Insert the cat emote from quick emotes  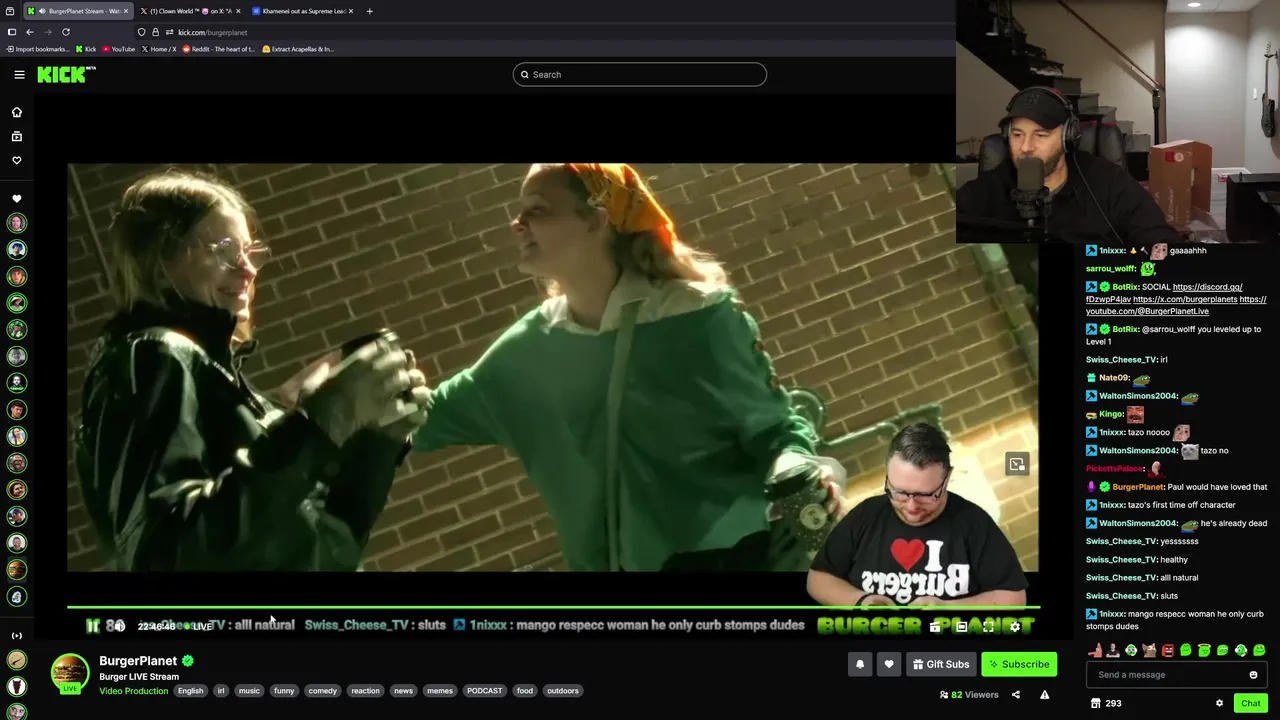coord(1149,651)
